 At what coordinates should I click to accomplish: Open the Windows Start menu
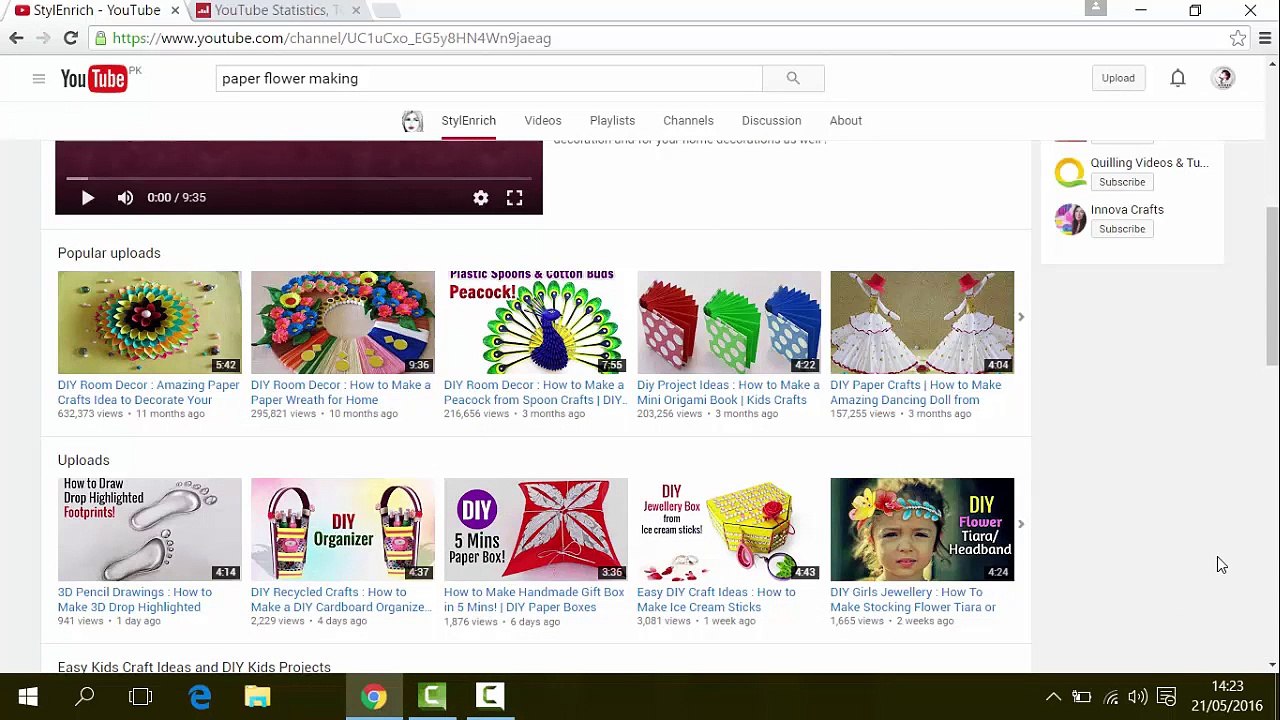coord(28,697)
